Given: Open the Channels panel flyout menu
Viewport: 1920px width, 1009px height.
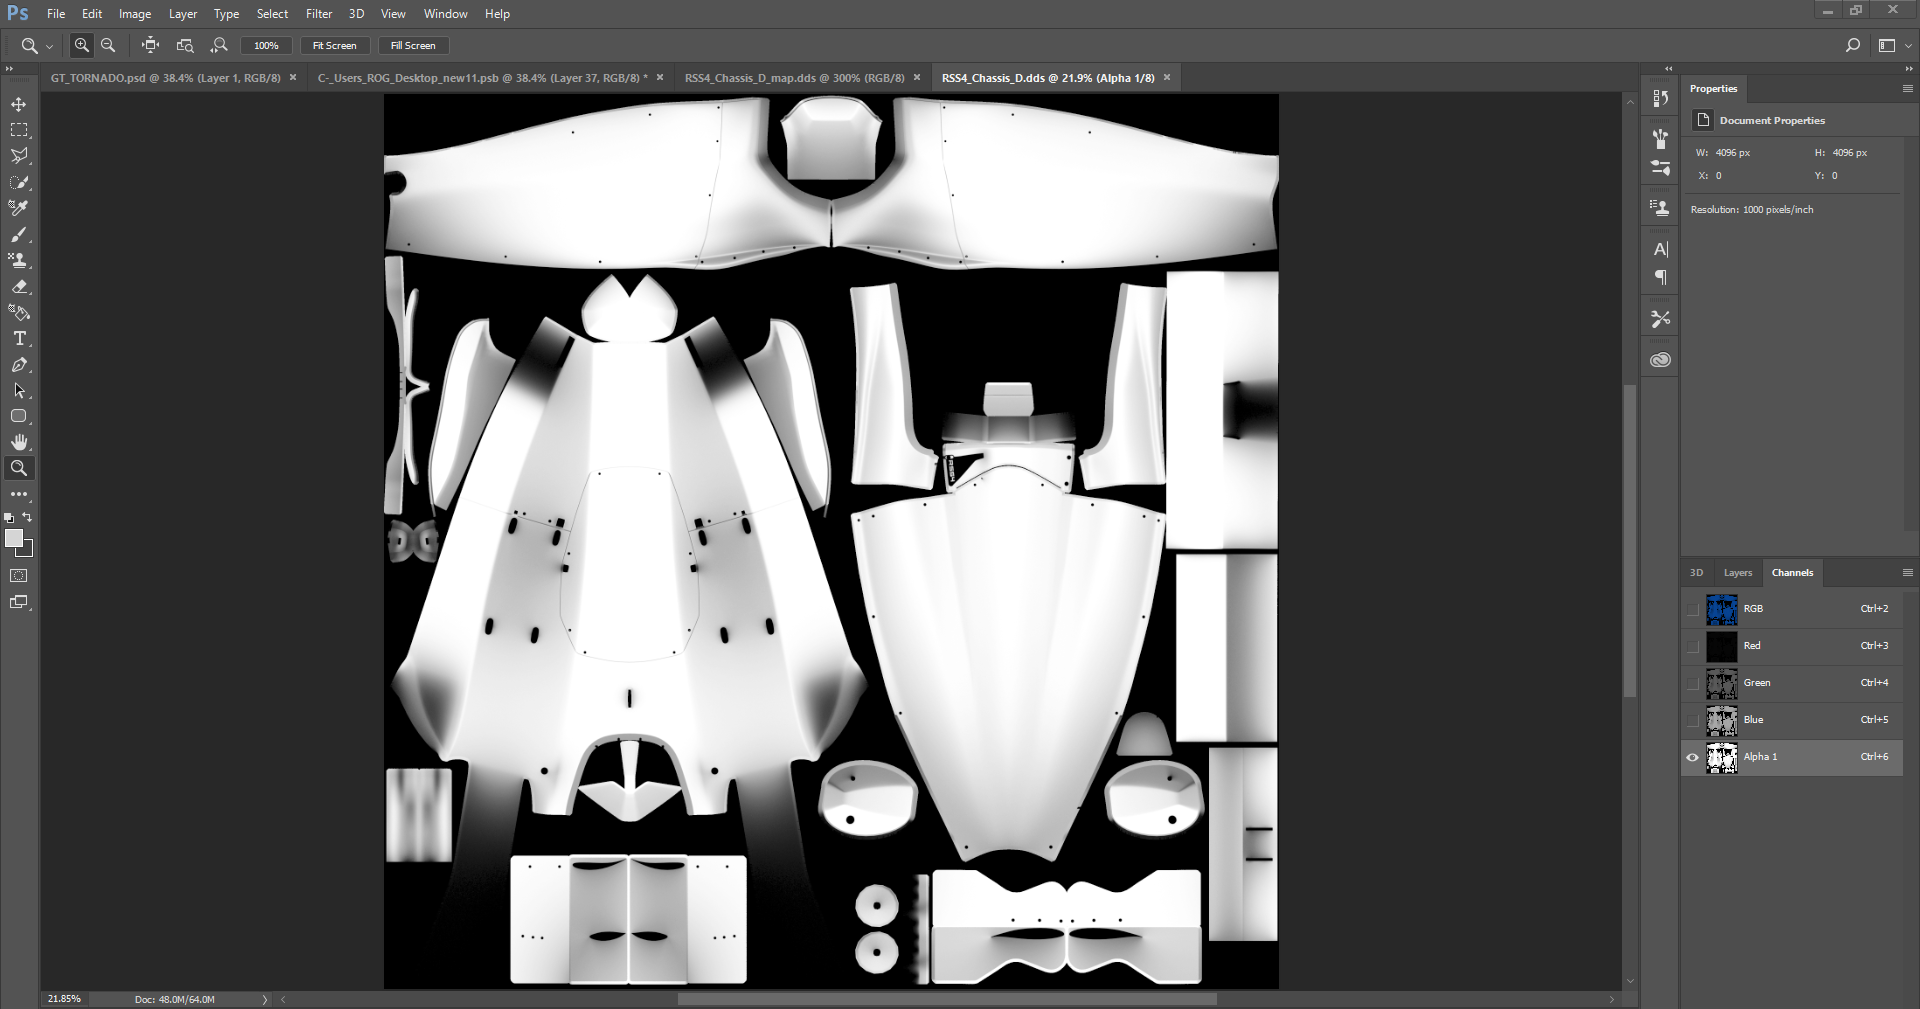Looking at the screenshot, I should (x=1907, y=573).
